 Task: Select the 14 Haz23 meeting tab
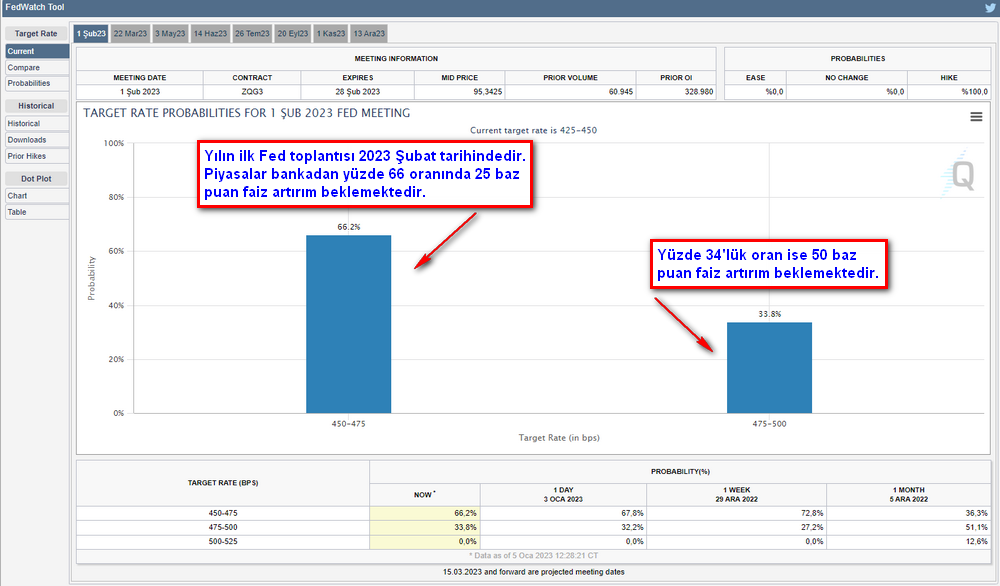point(210,34)
